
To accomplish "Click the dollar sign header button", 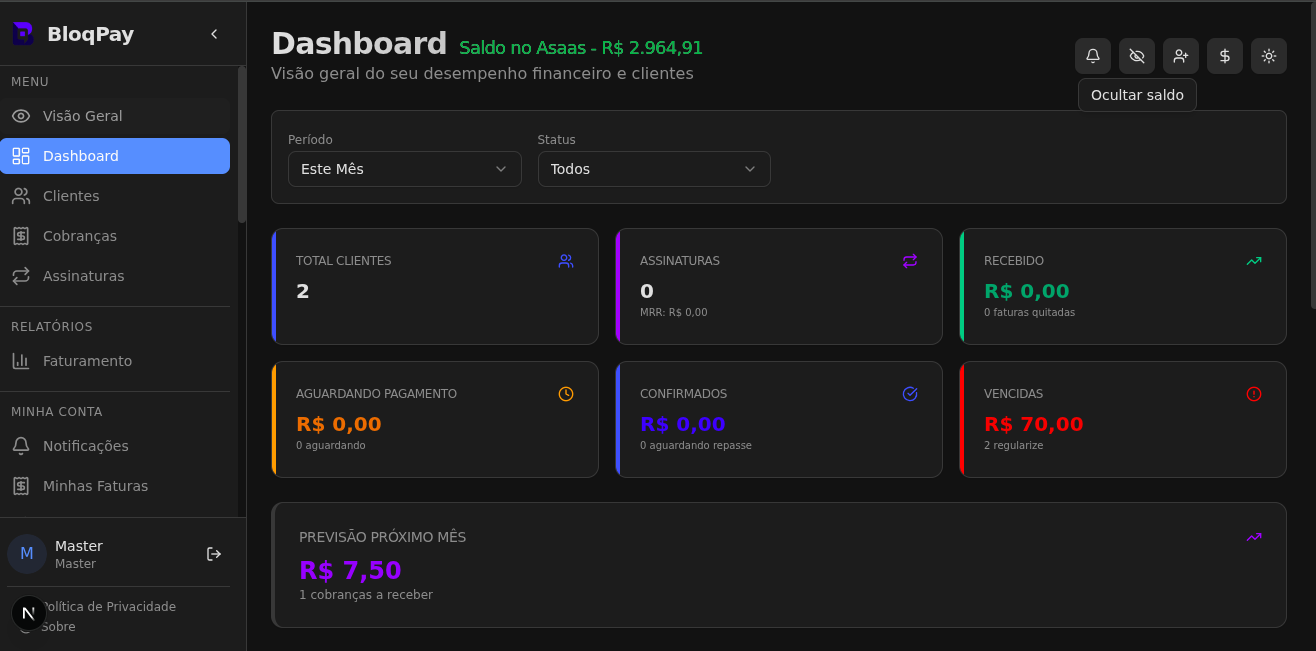I will [x=1225, y=56].
